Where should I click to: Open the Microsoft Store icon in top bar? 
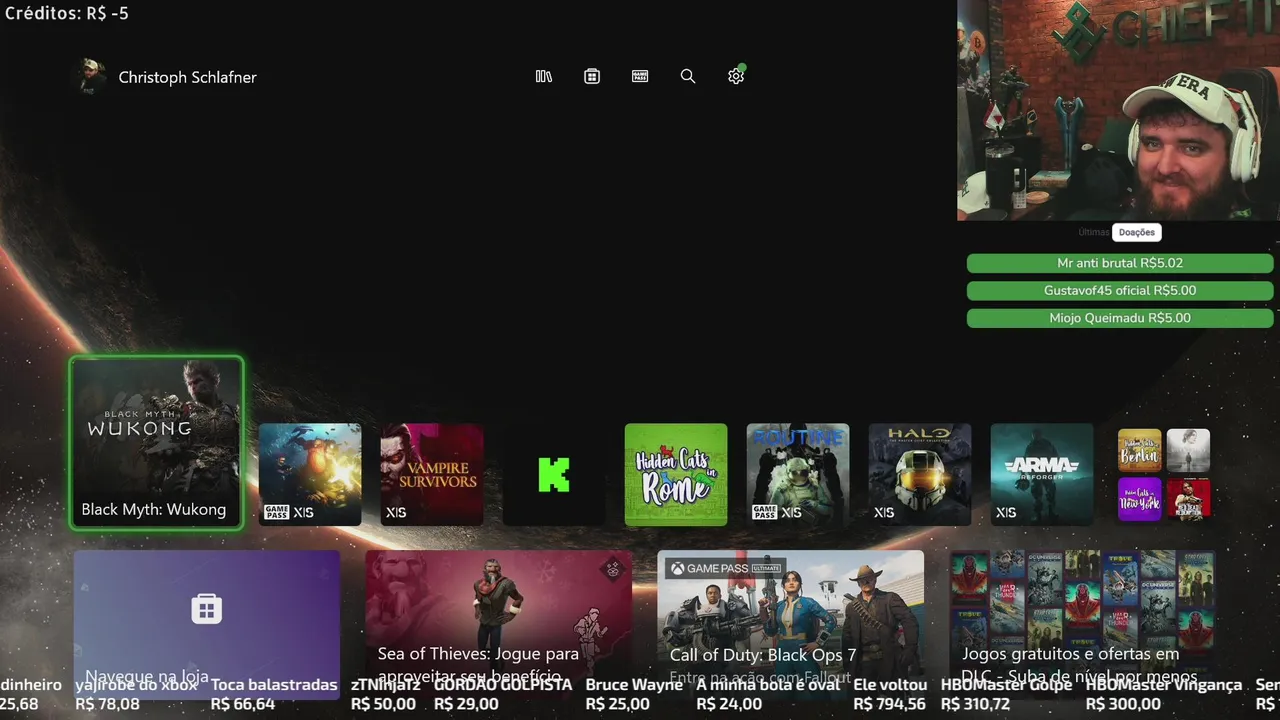tap(592, 76)
